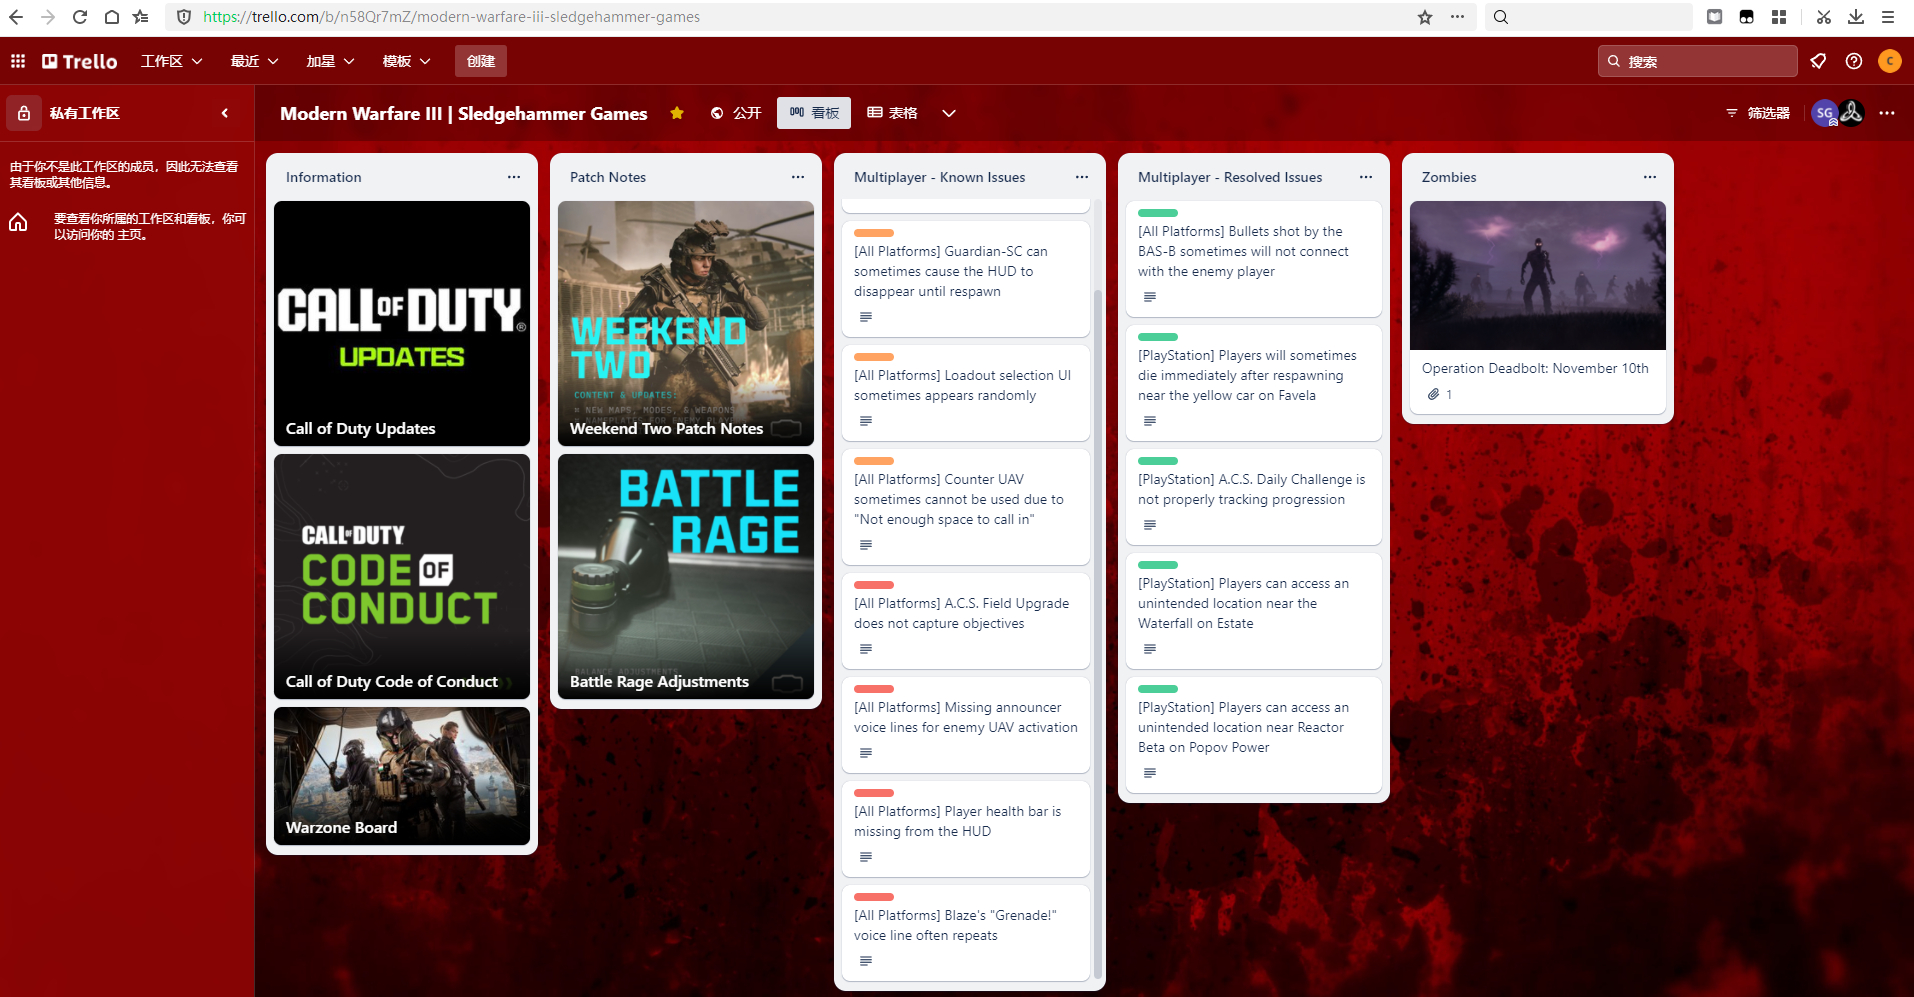The height and width of the screenshot is (997, 1914).
Task: Open the browser hamburger menu
Action: point(1888,17)
